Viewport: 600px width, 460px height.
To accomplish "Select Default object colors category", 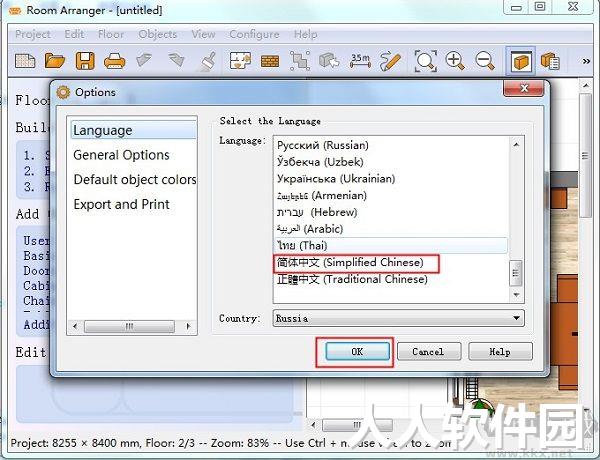I will pyautogui.click(x=135, y=179).
